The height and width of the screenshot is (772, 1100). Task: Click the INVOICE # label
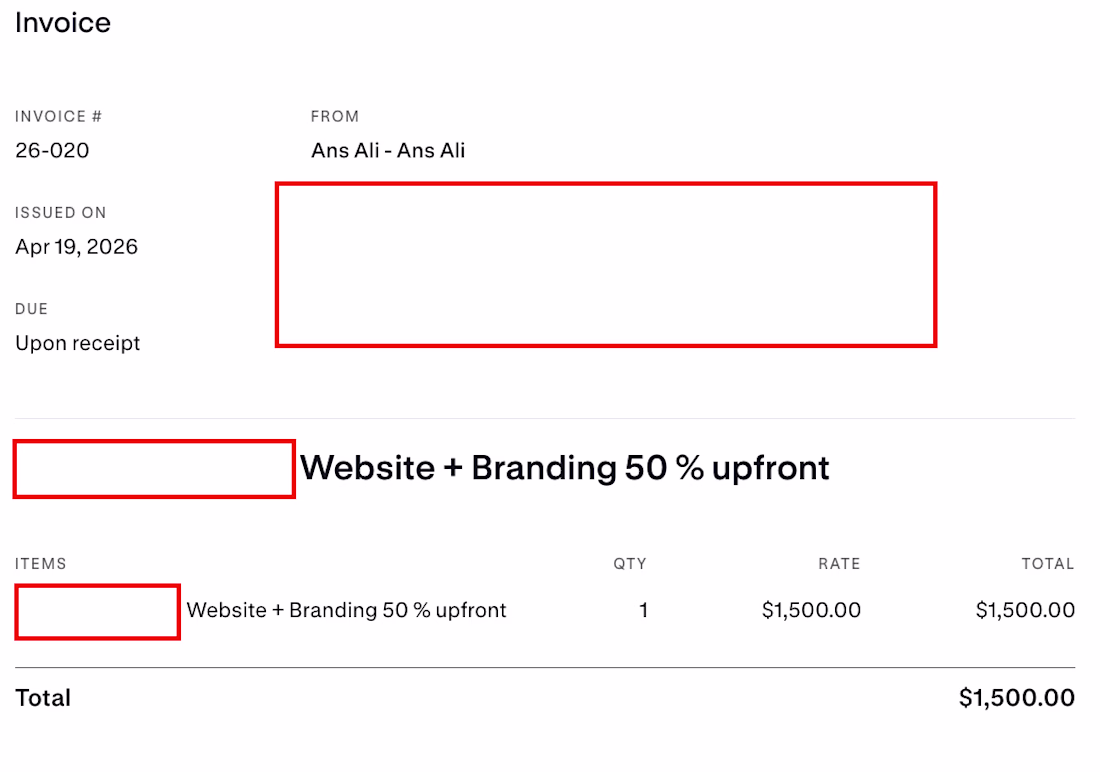tap(59, 117)
